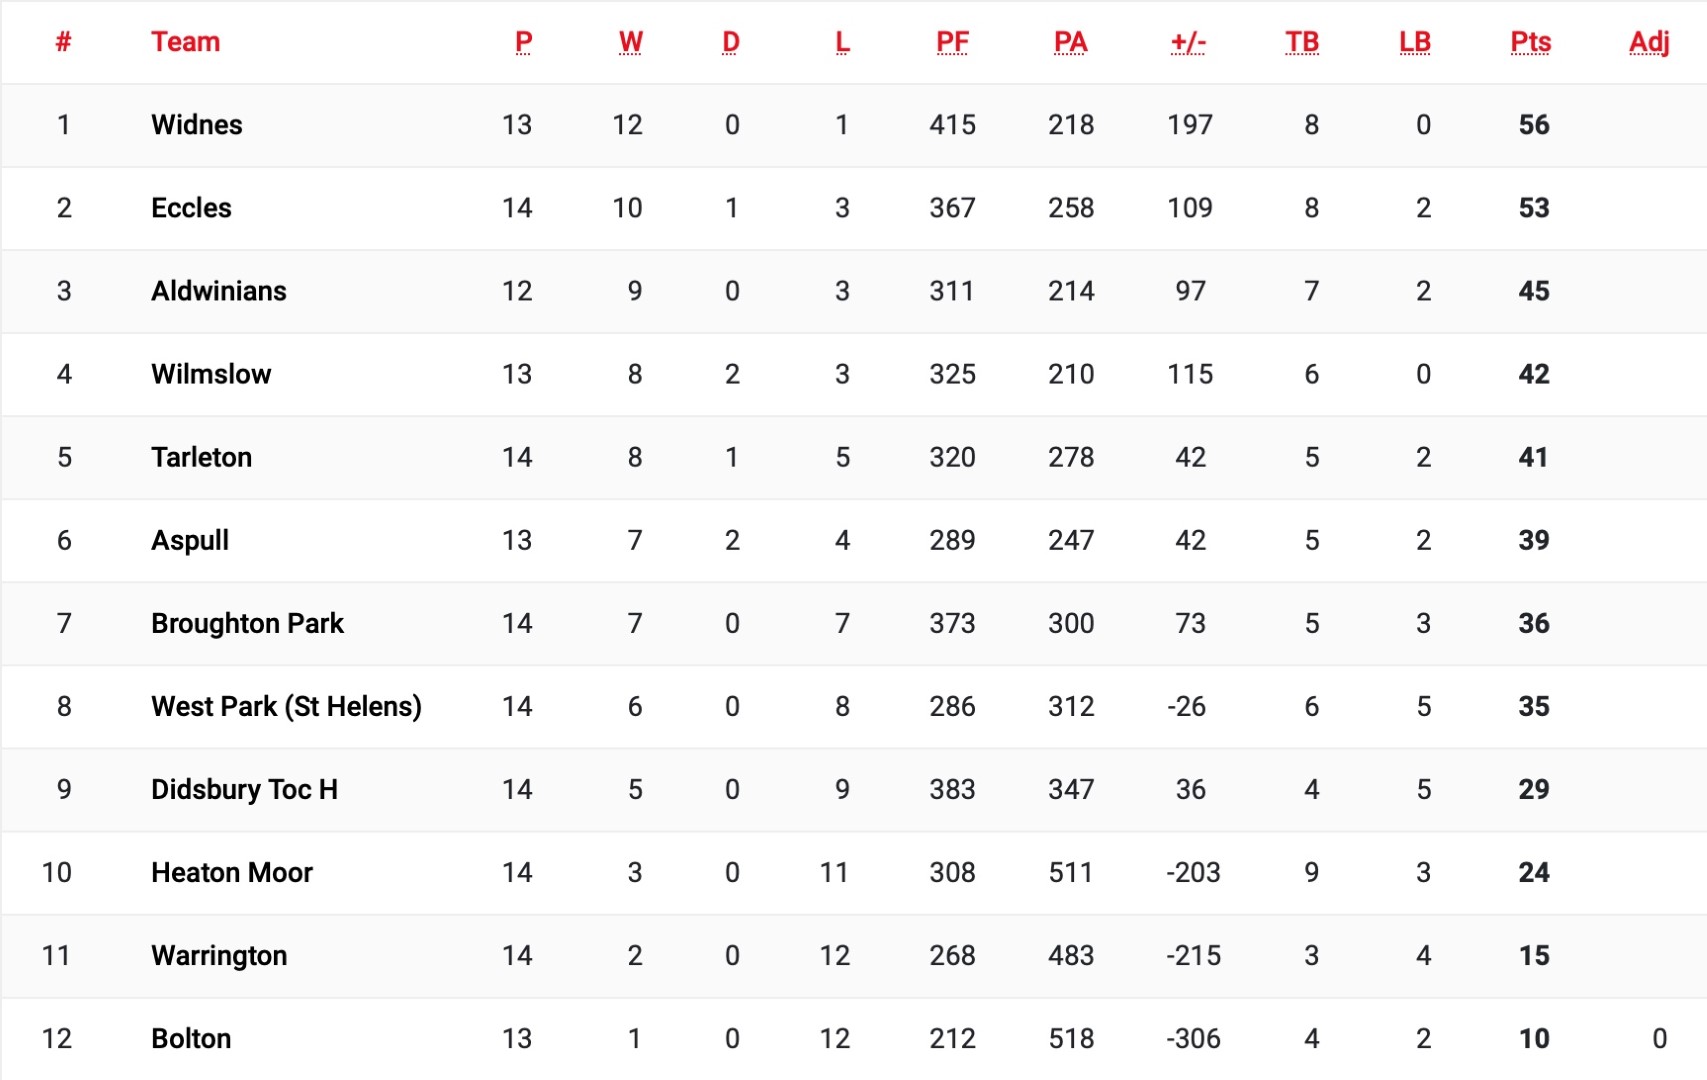Click the PA column header
The width and height of the screenshot is (1707, 1080).
tap(1070, 42)
